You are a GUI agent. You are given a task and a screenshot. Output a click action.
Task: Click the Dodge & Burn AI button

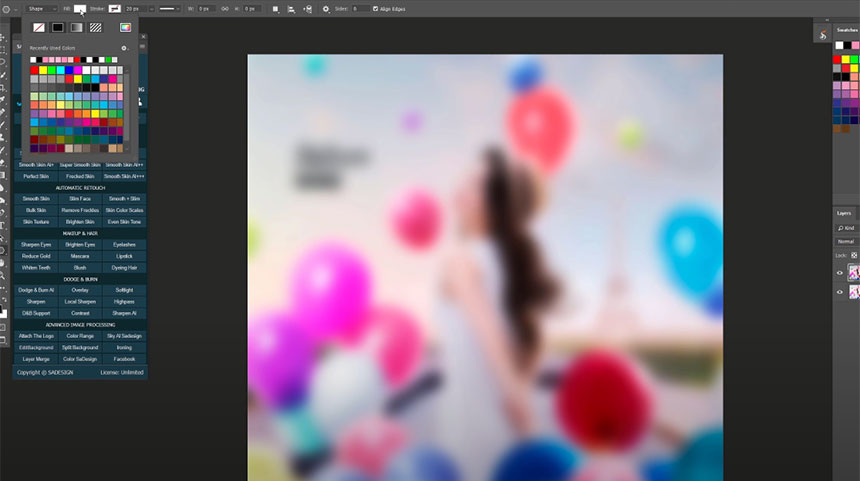coord(36,290)
